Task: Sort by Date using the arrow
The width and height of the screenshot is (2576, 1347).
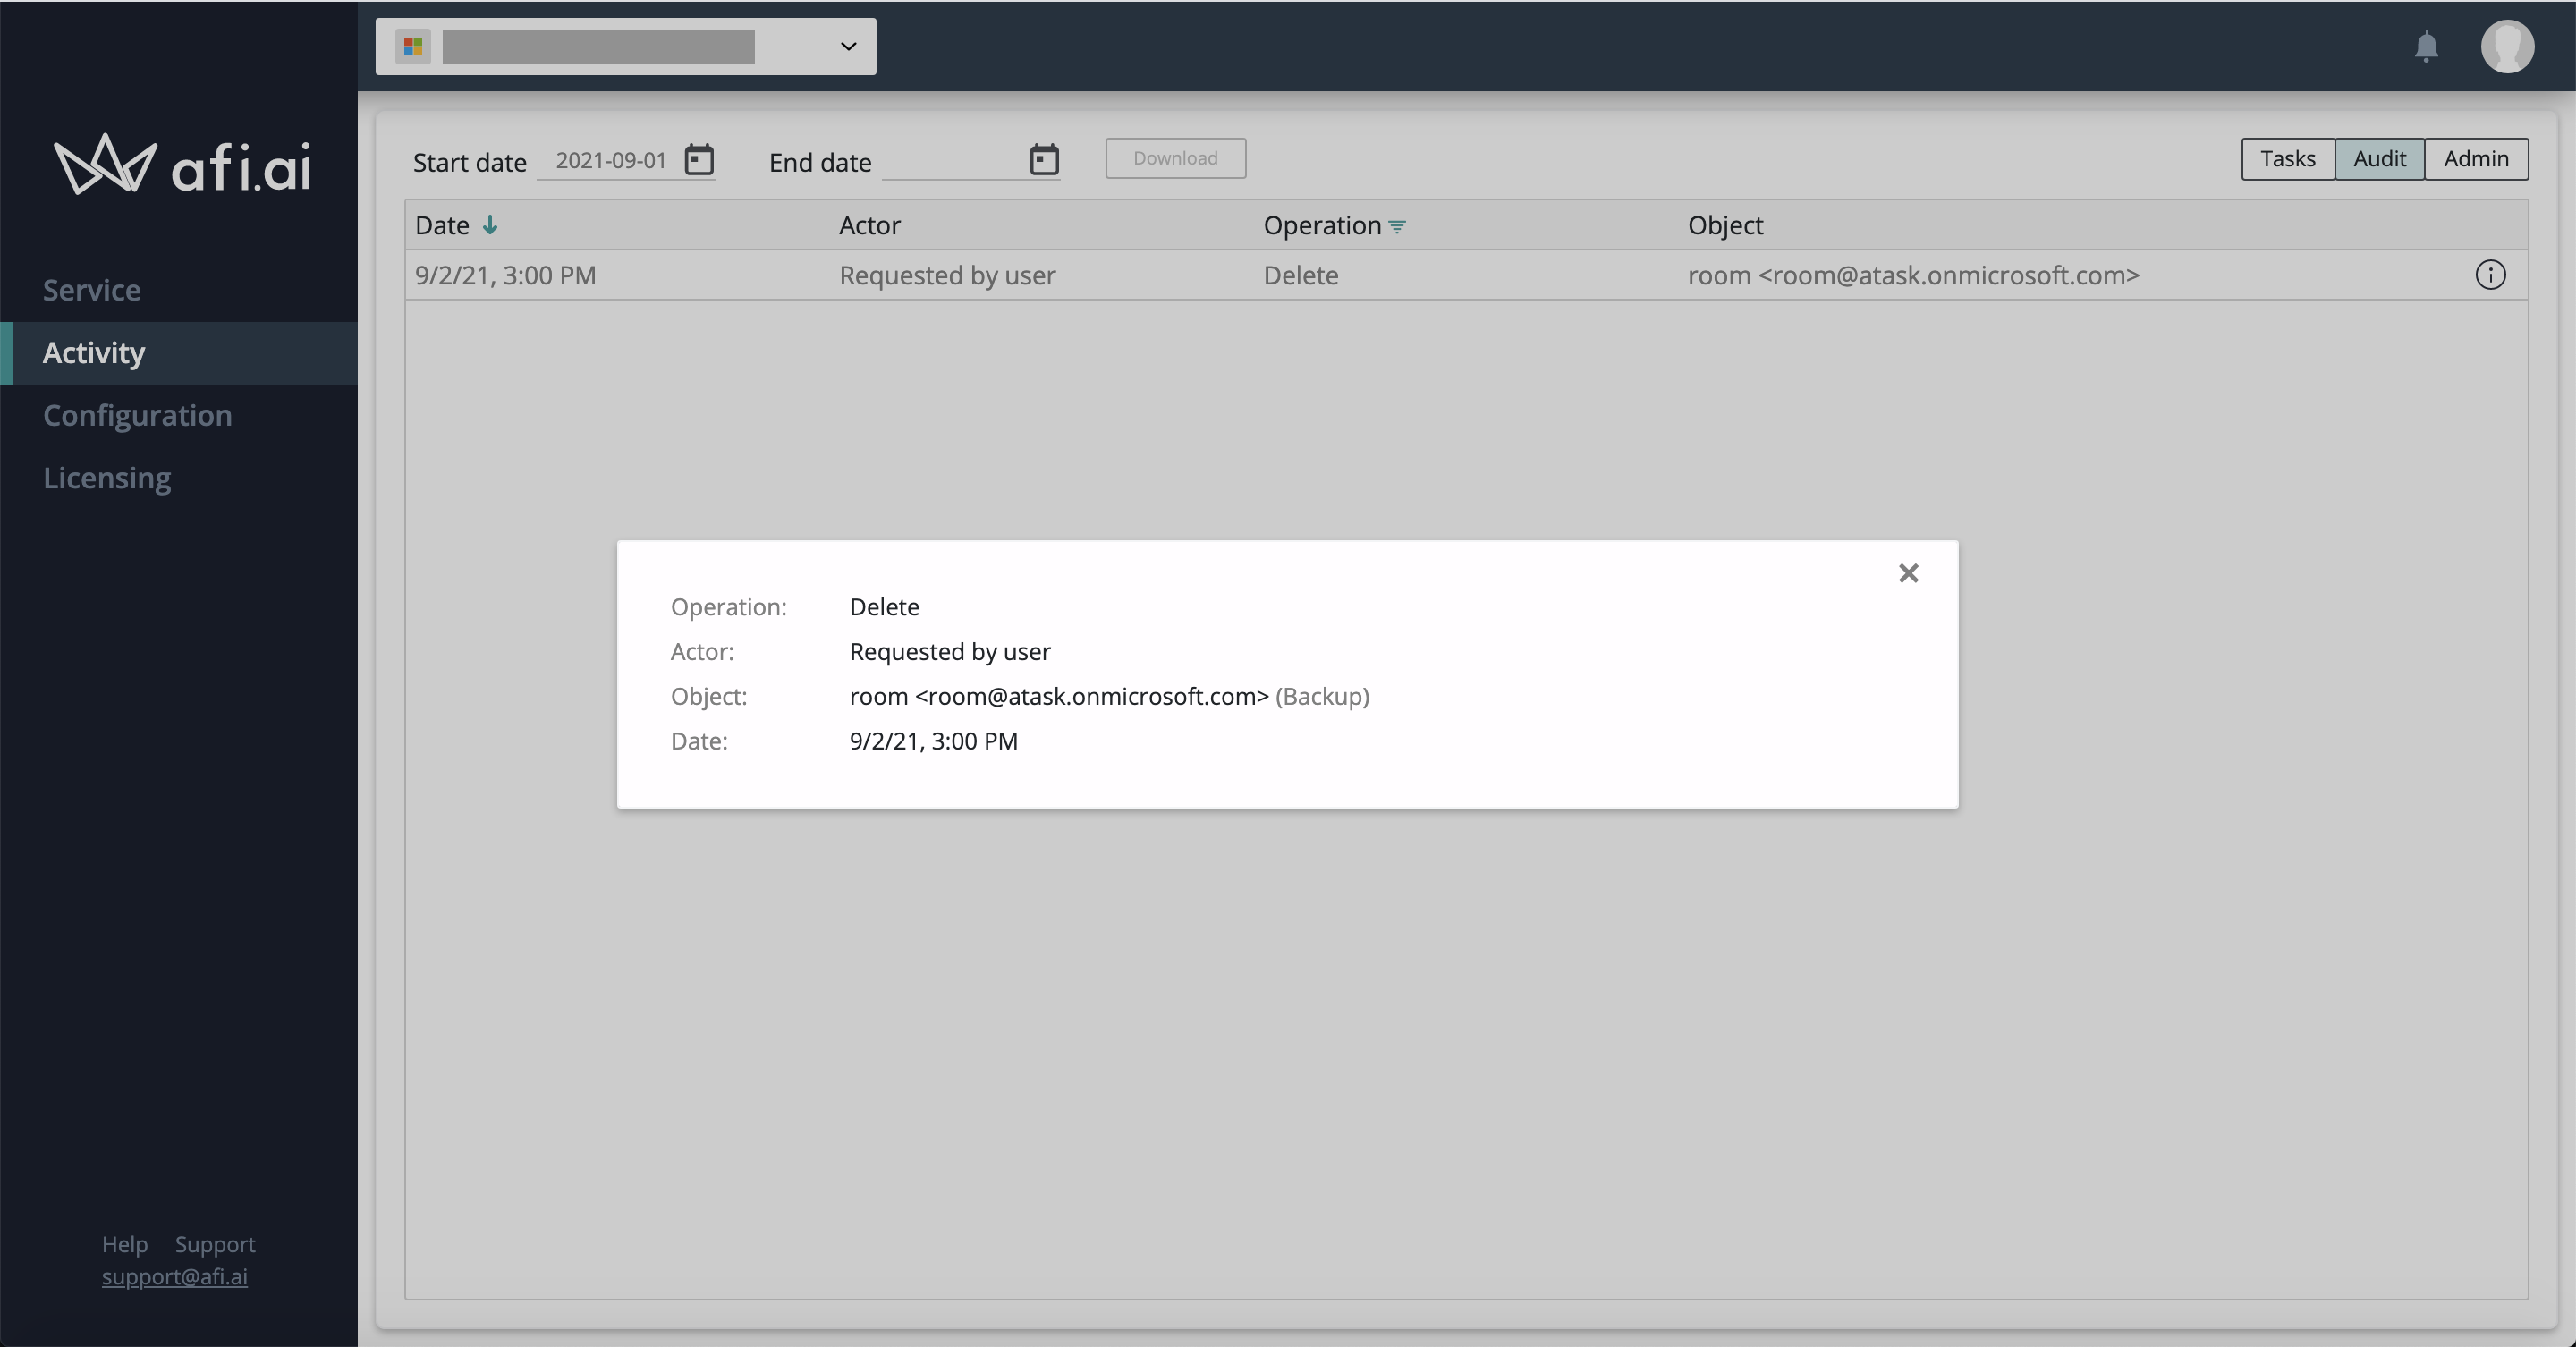Action: pos(490,225)
